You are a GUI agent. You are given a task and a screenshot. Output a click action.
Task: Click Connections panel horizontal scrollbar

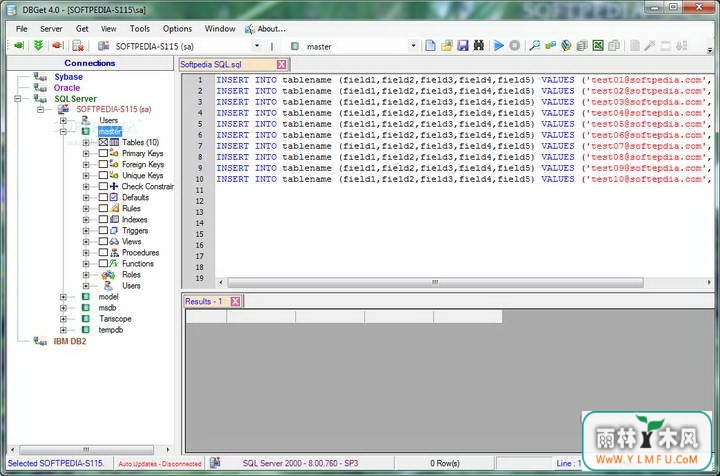pyautogui.click(x=86, y=449)
